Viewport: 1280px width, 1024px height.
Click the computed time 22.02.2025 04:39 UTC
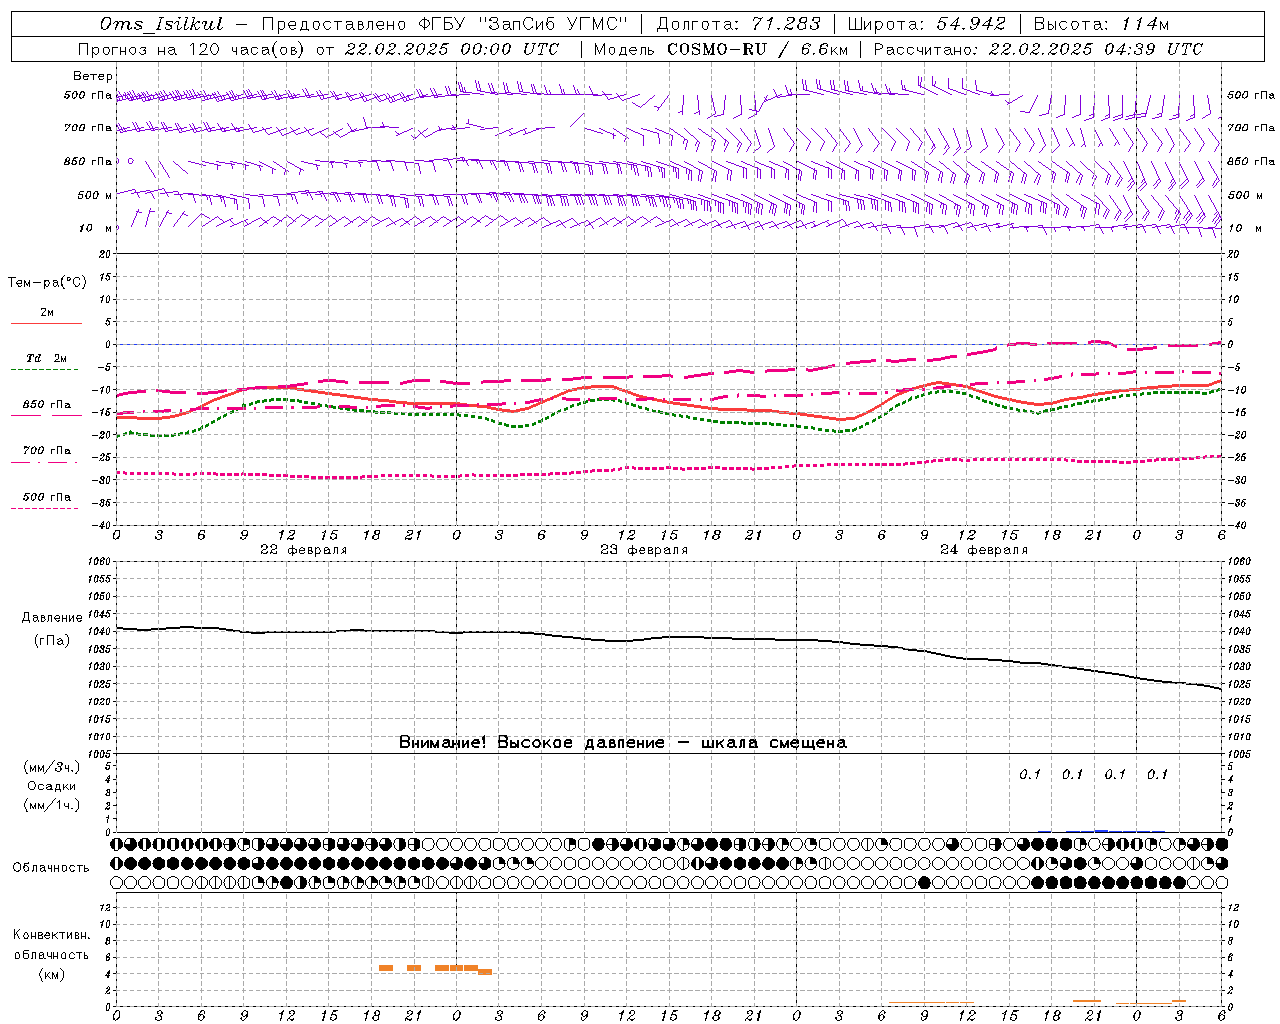pos(1095,49)
